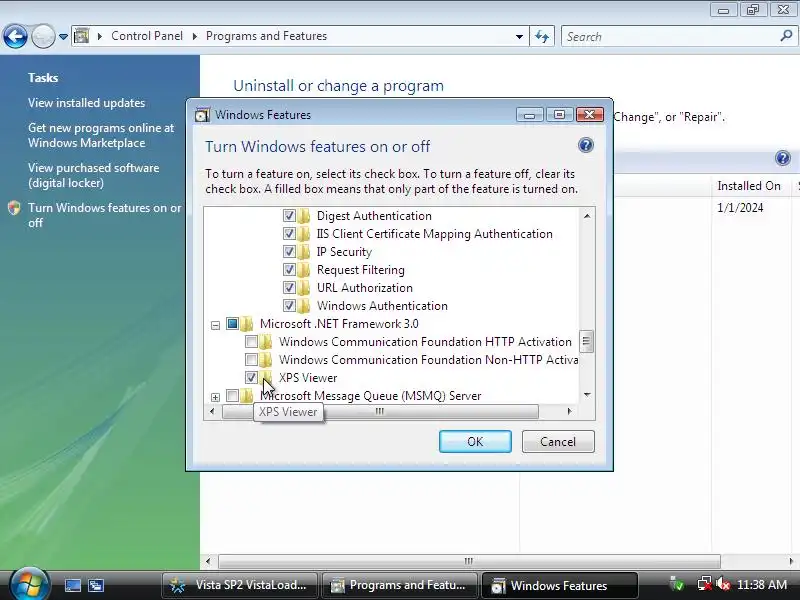Screen dimensions: 800x600
Task: Click the Control Panel icon in address bar
Action: point(81,36)
